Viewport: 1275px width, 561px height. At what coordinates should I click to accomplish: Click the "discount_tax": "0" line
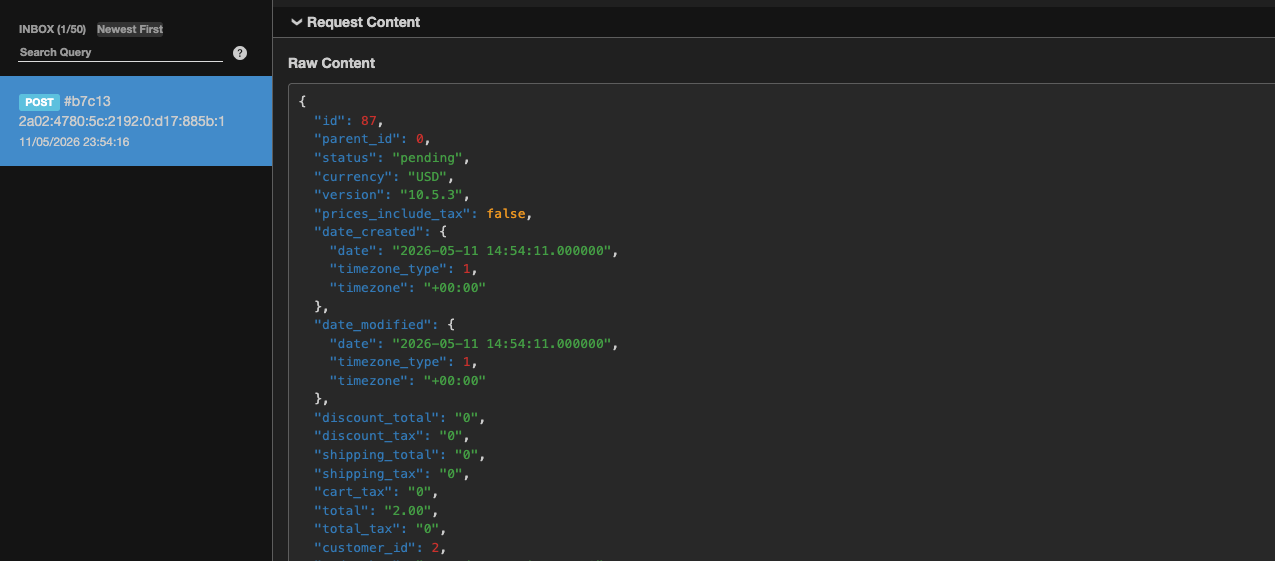(392, 436)
